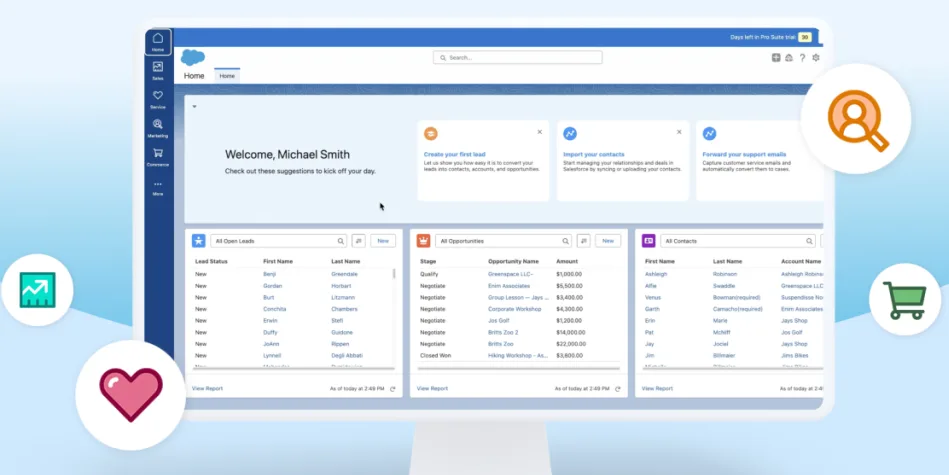The image size is (949, 475).
Task: Open the More menu in sidebar
Action: [x=158, y=188]
